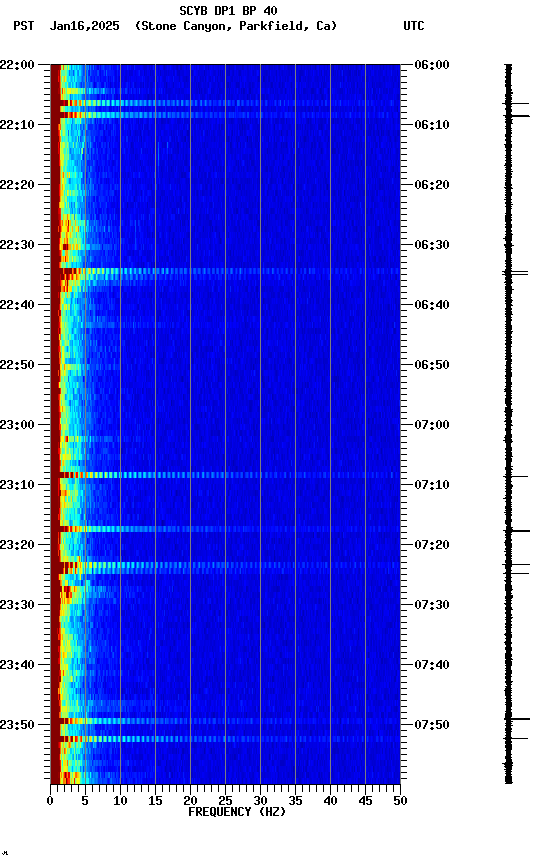The image size is (552, 864).
Task: Click the 22:10 PST time label
Action: [x=17, y=125]
